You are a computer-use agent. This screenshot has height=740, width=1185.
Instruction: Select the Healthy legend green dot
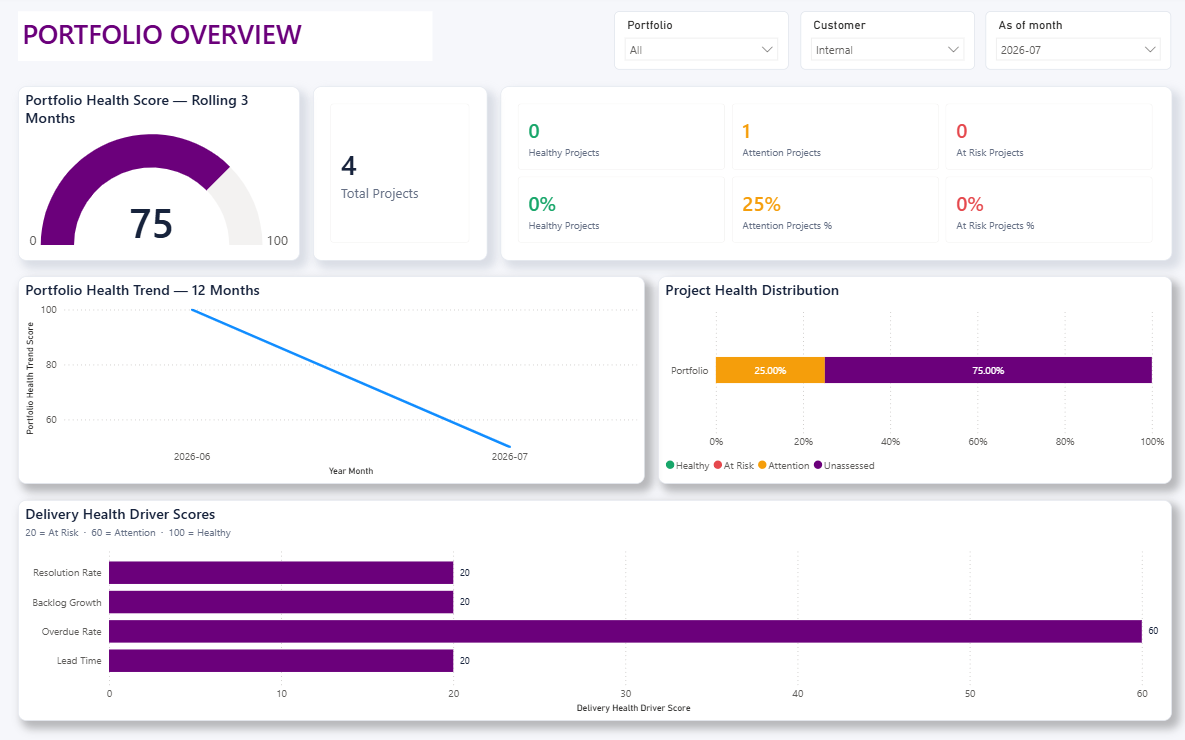[x=670, y=465]
